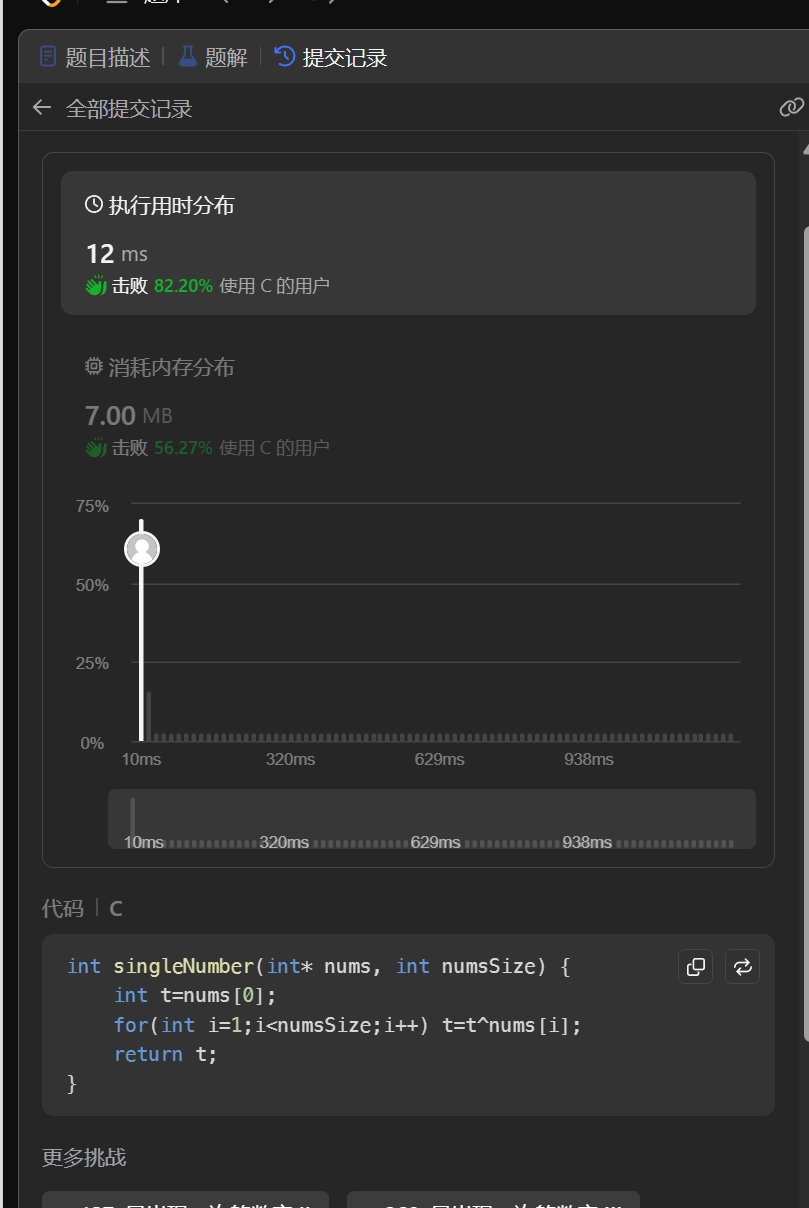Click the user avatar marker on the chart

142,549
